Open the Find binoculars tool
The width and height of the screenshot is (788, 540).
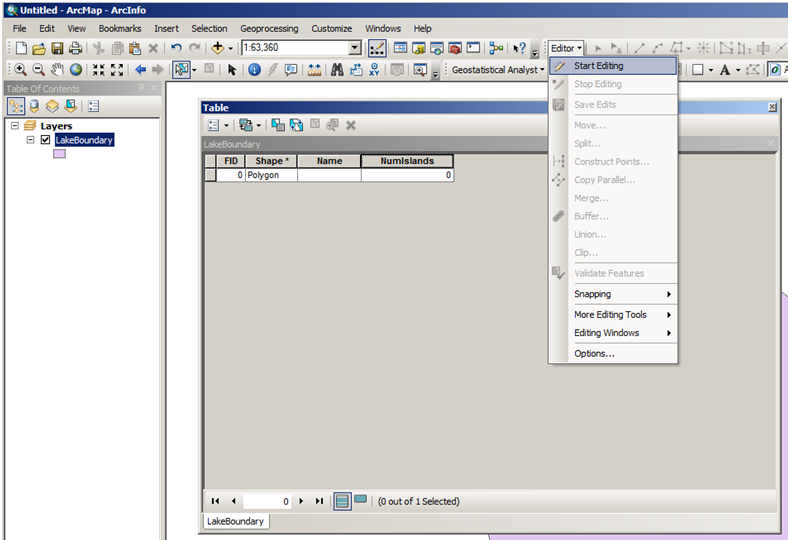(x=337, y=70)
